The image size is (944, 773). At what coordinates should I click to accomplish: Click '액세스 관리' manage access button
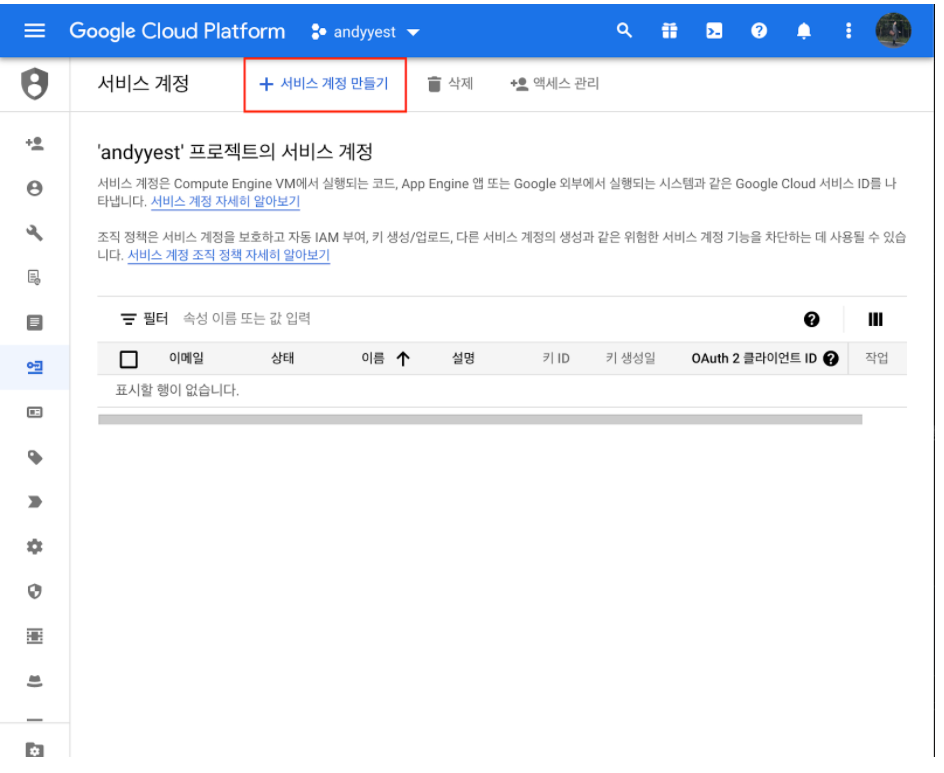(554, 84)
